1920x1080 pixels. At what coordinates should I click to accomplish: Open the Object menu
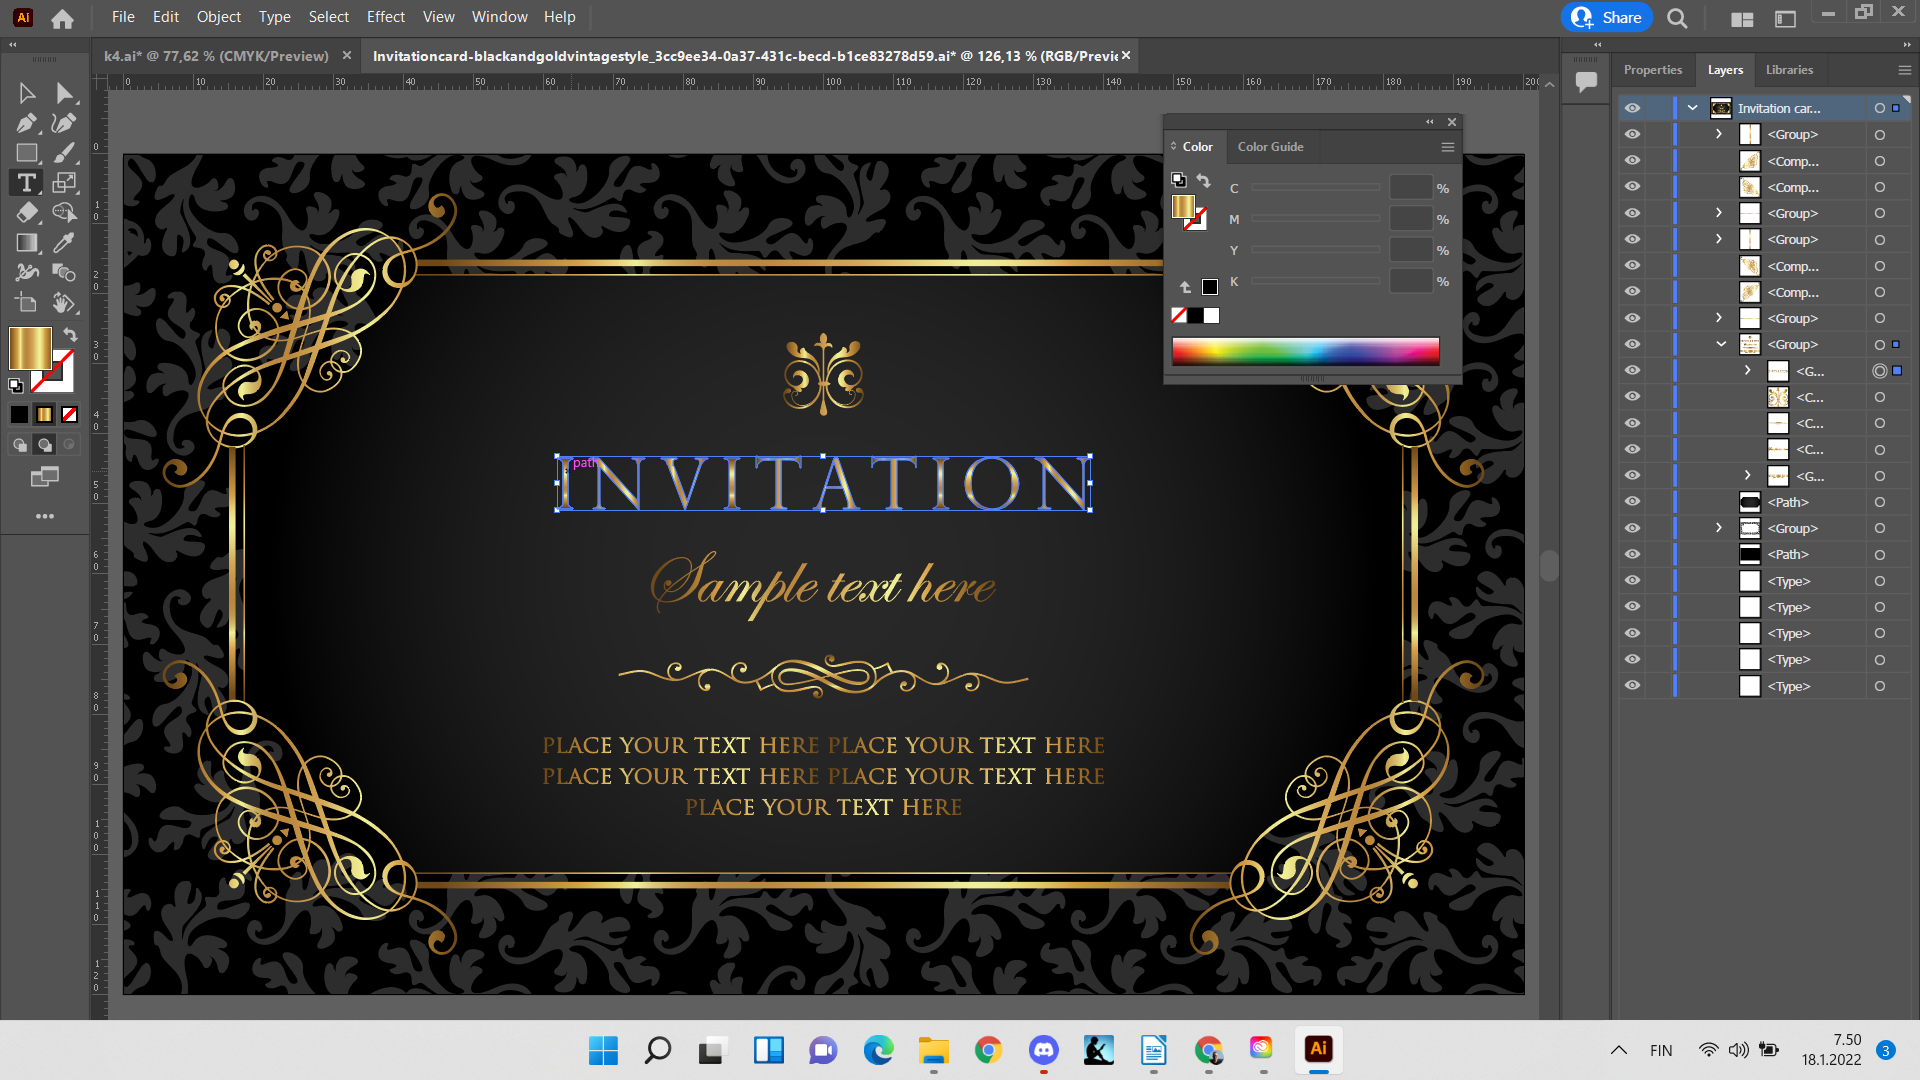click(x=218, y=17)
